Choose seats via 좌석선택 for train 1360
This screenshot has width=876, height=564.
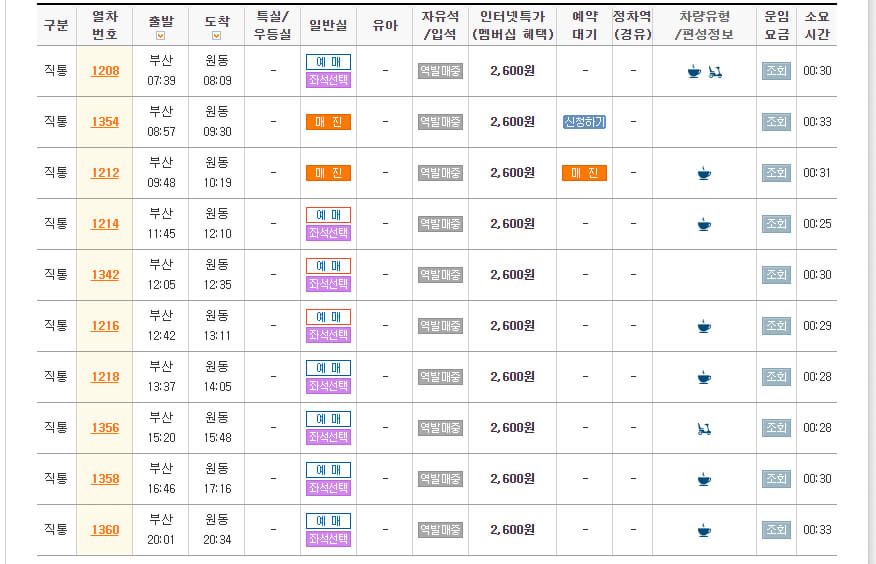click(328, 539)
